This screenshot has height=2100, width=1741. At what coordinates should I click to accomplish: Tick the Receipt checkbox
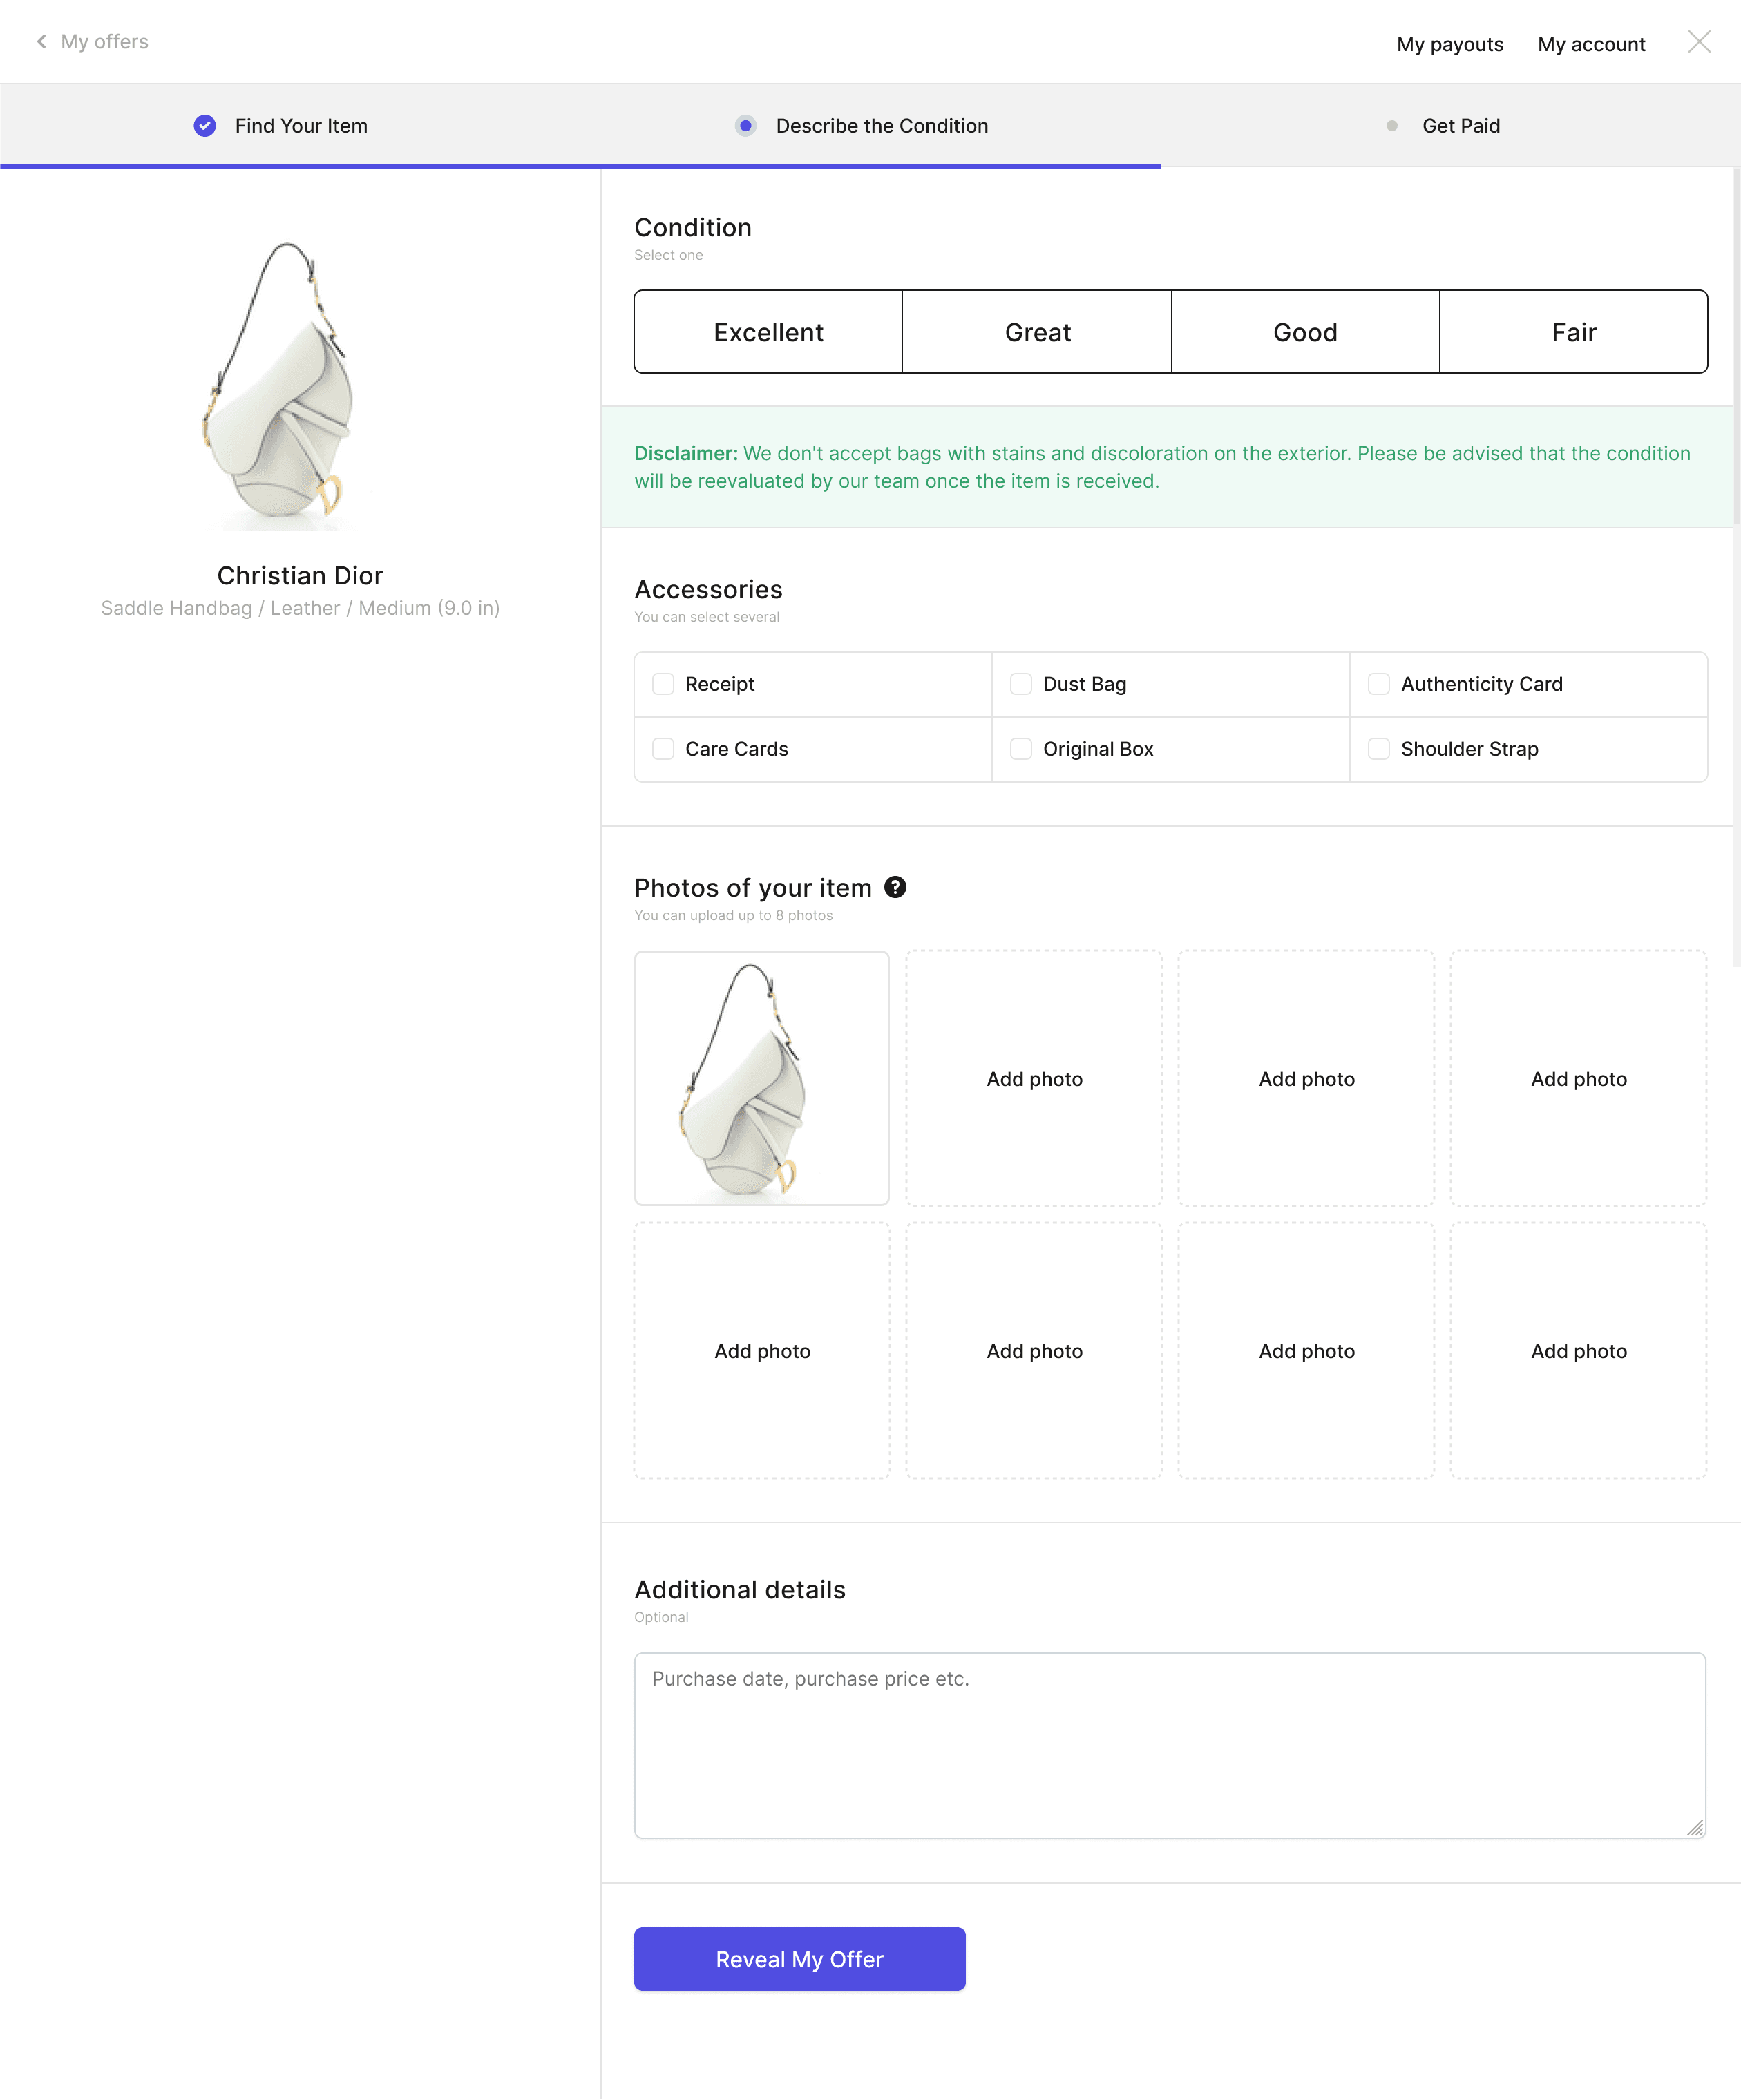(x=663, y=684)
